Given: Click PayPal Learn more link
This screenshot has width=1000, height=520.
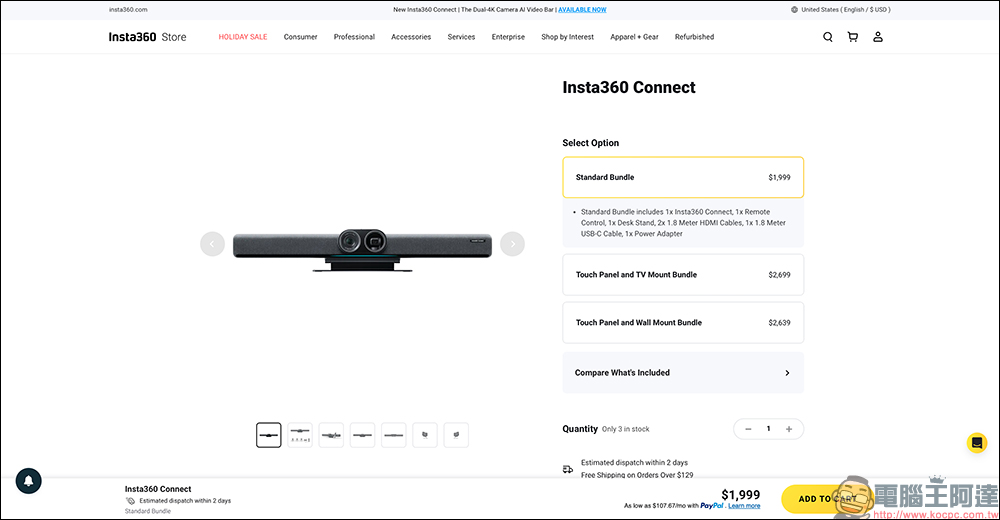Looking at the screenshot, I should (x=744, y=506).
